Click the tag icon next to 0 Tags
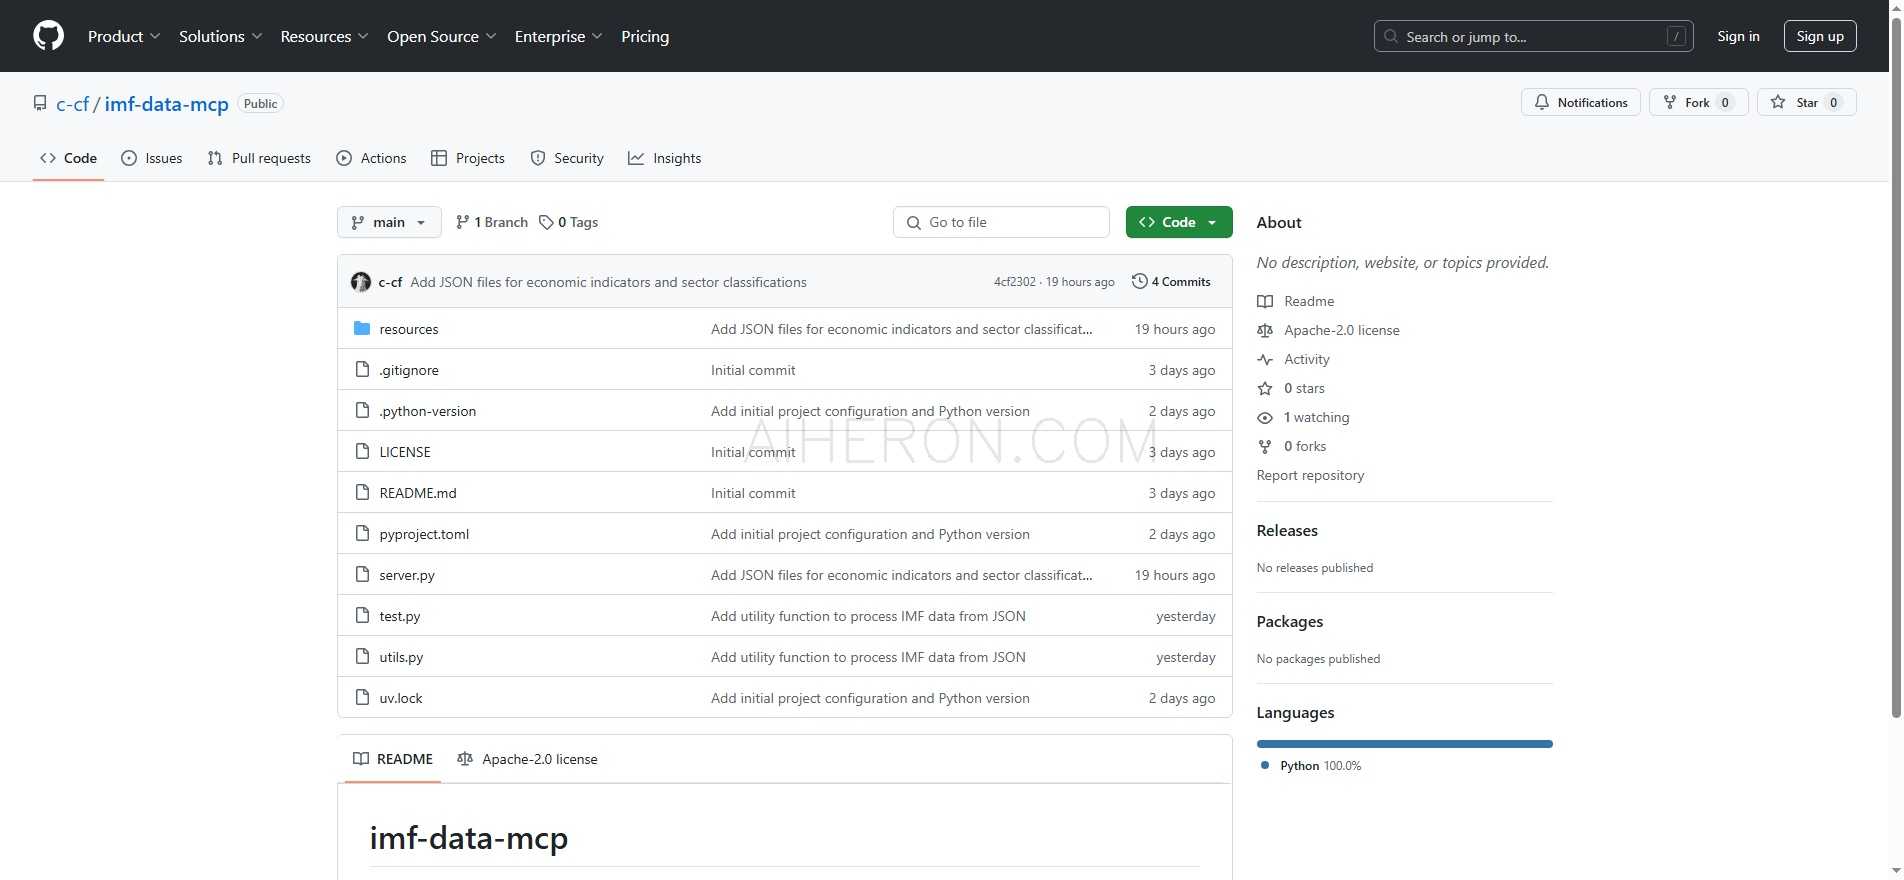Viewport: 1904px width, 880px height. pyautogui.click(x=546, y=222)
